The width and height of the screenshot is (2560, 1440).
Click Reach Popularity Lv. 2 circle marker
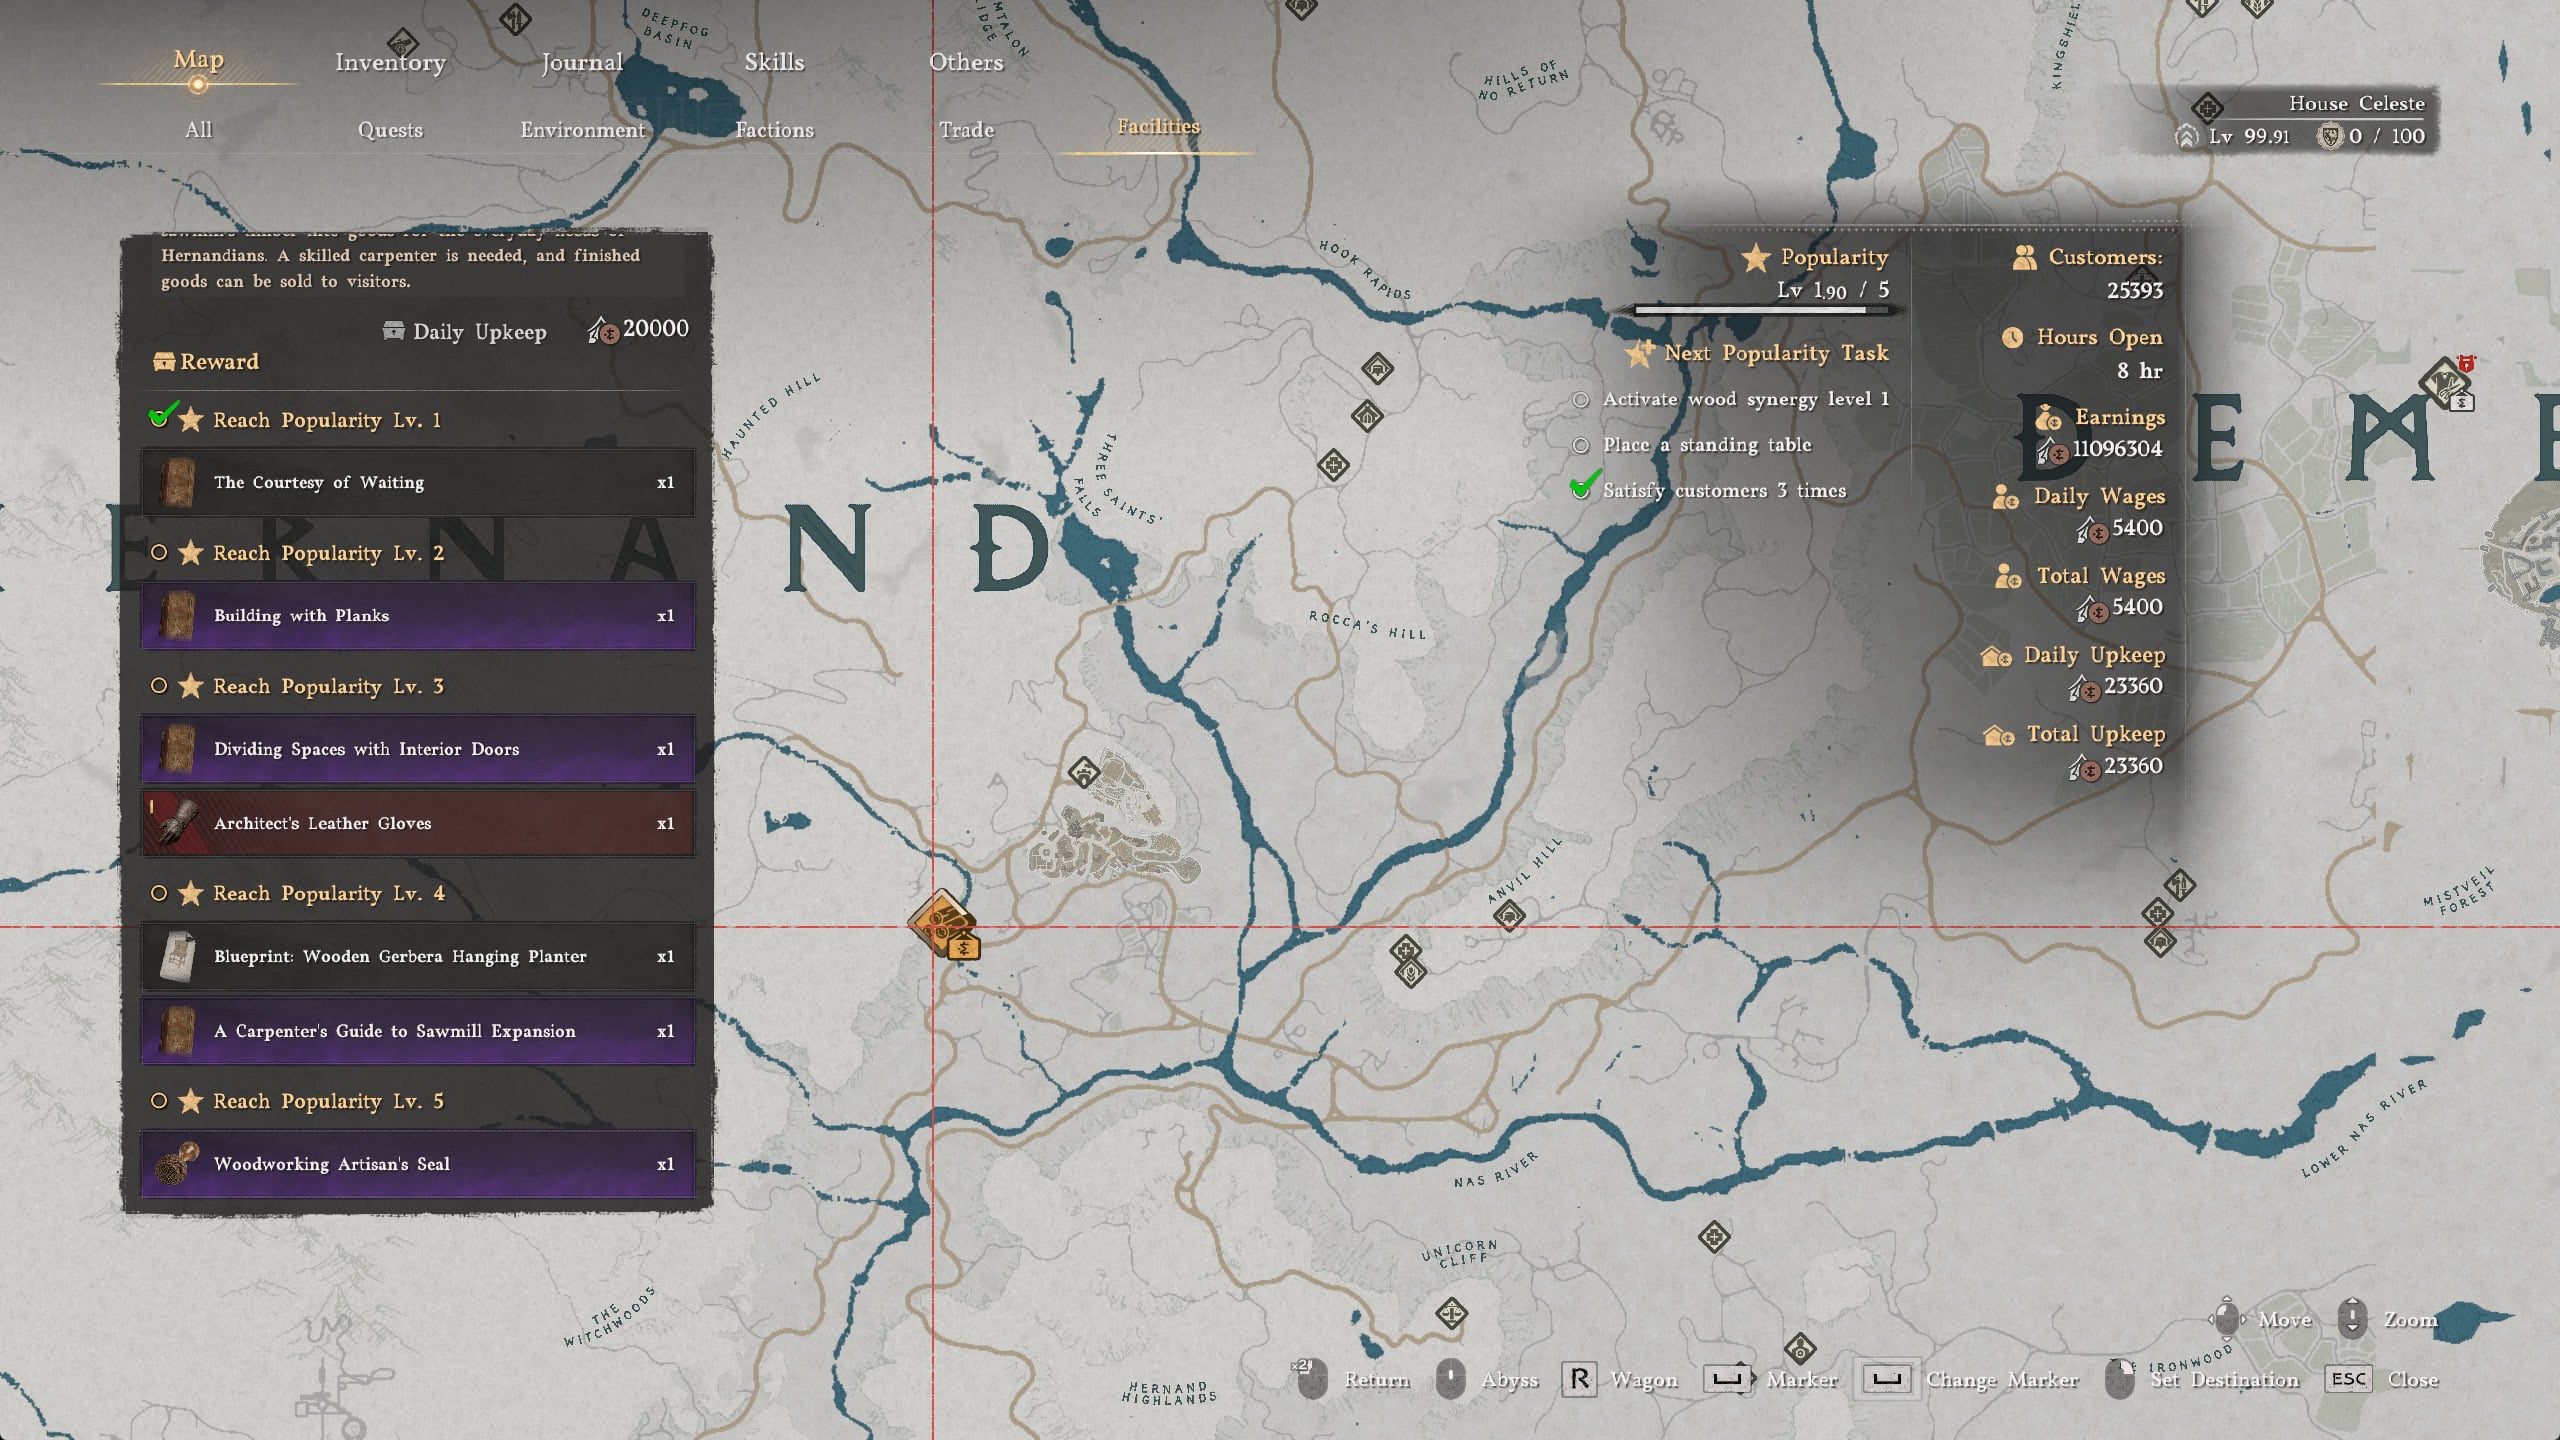click(158, 552)
